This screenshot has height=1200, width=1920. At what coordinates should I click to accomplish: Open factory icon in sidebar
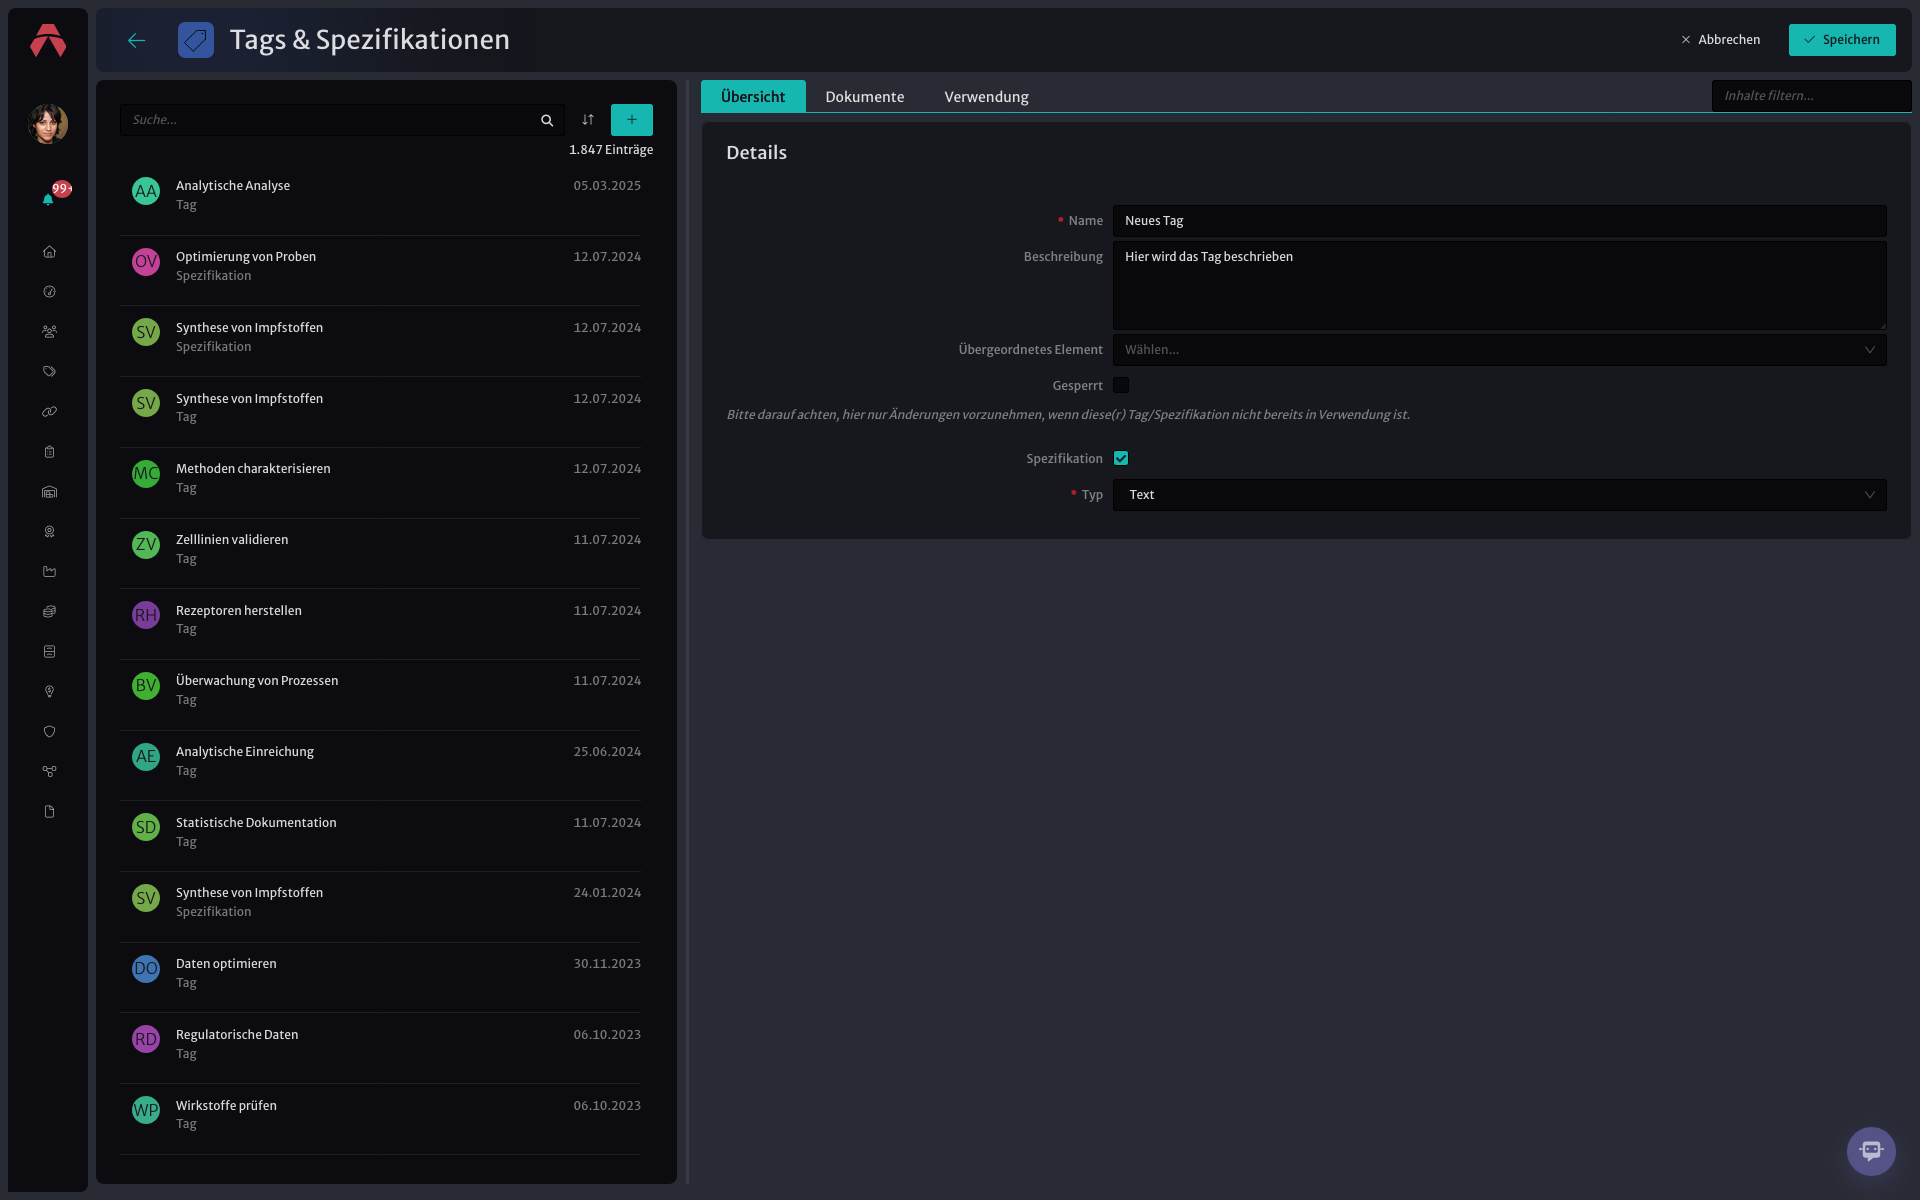coord(49,572)
